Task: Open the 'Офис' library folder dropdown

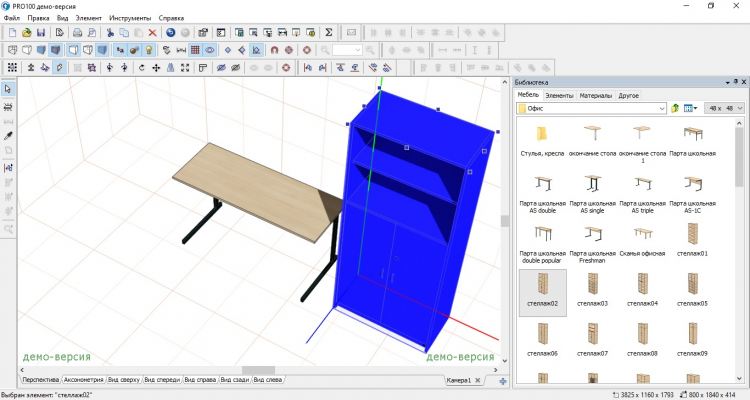Action: tap(662, 108)
